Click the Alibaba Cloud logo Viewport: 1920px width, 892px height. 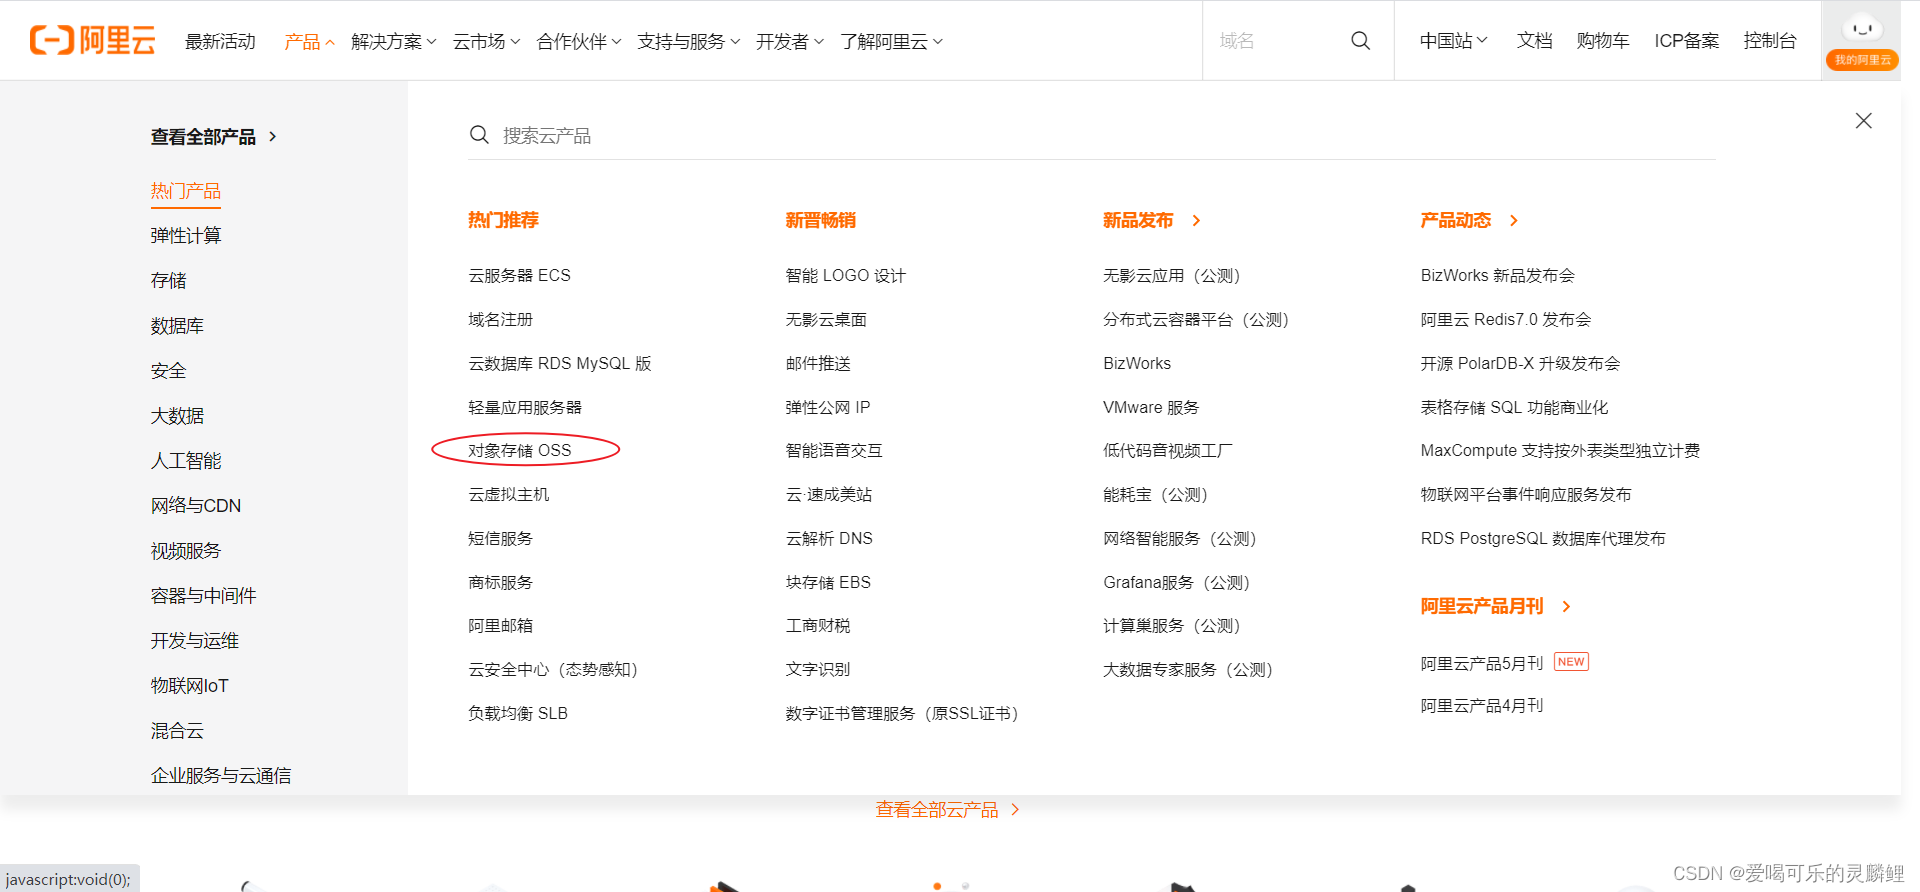(92, 40)
